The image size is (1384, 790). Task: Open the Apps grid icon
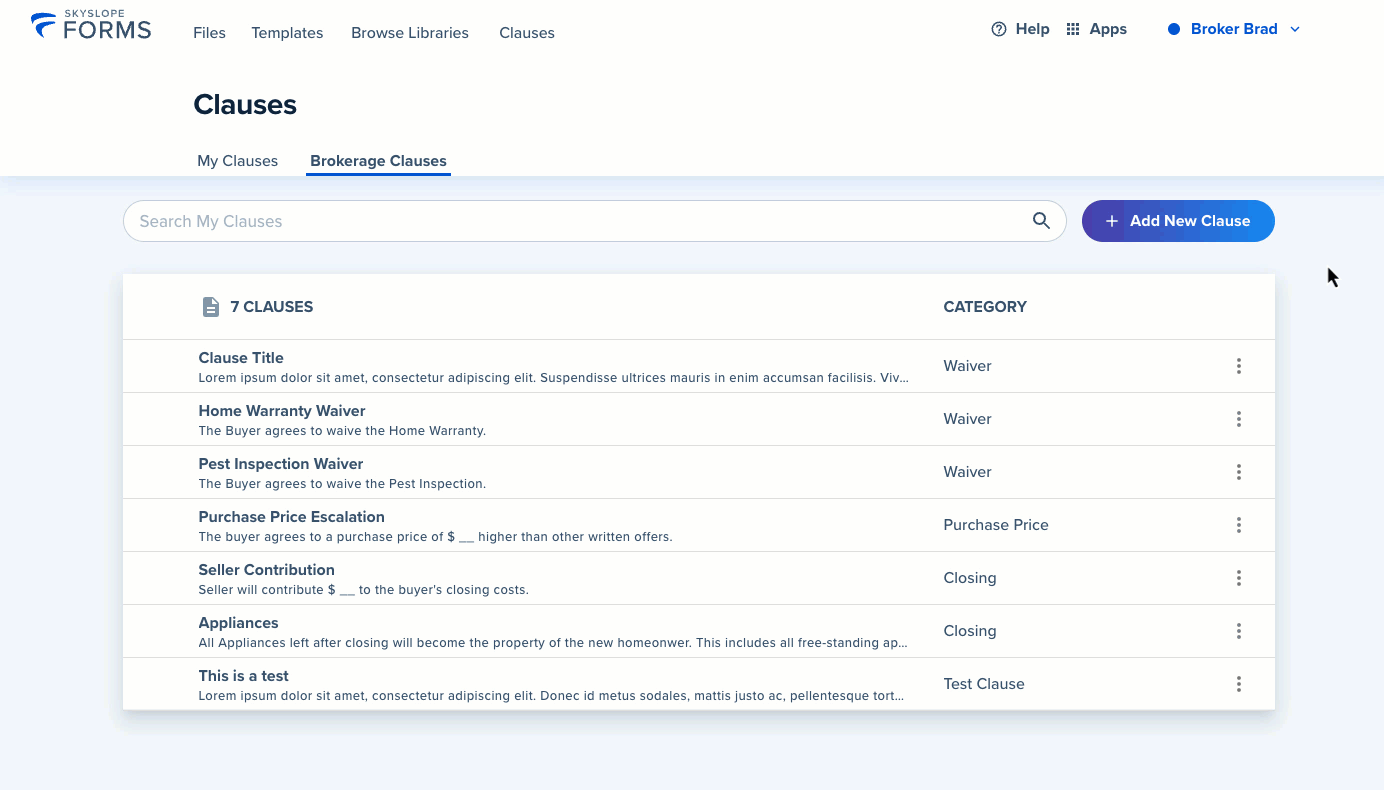point(1073,29)
